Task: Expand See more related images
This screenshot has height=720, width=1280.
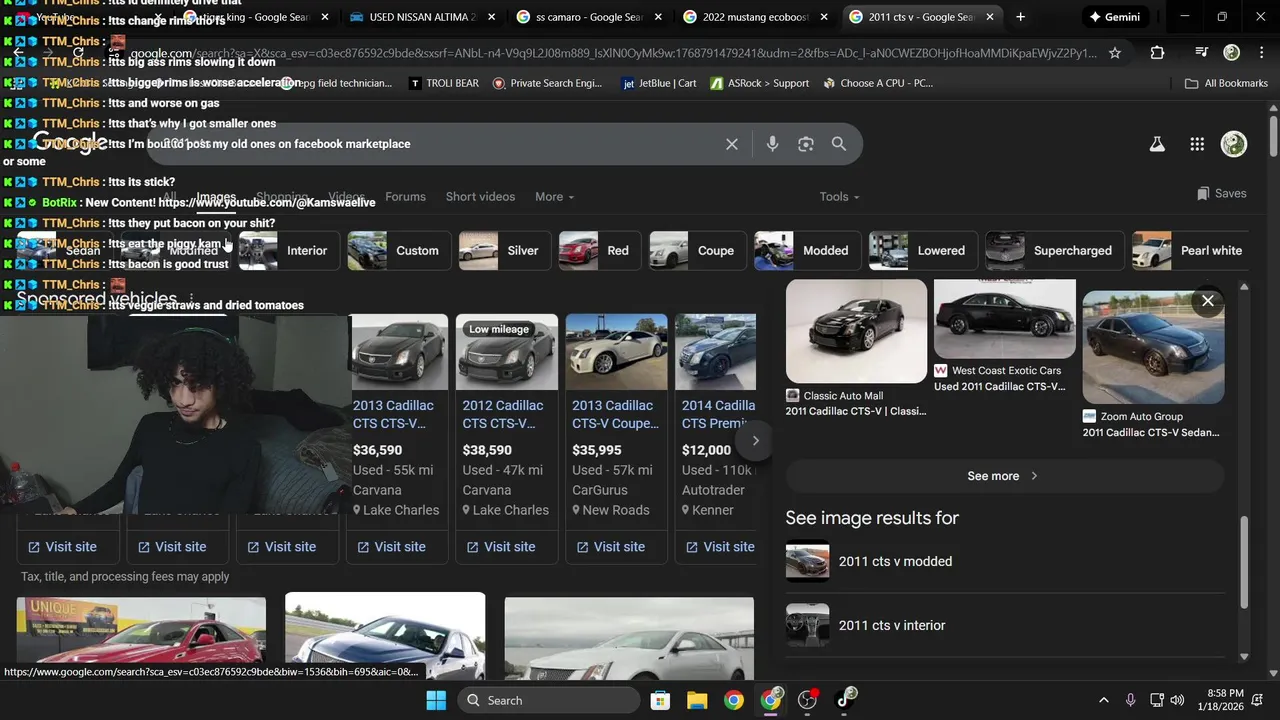Action: [1004, 476]
